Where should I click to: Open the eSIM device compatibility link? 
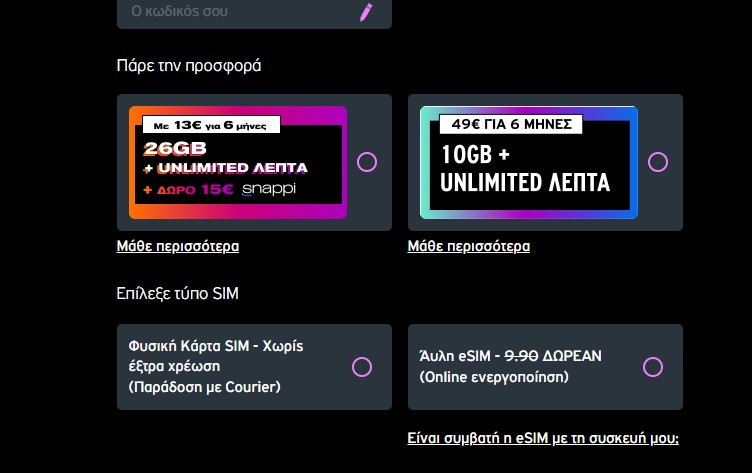[x=543, y=438]
